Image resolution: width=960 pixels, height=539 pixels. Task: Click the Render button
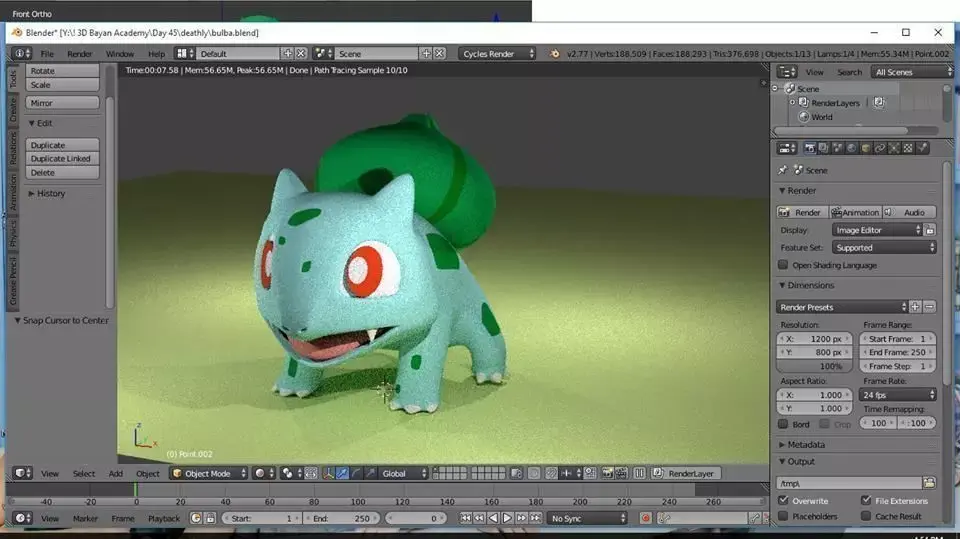click(802, 213)
